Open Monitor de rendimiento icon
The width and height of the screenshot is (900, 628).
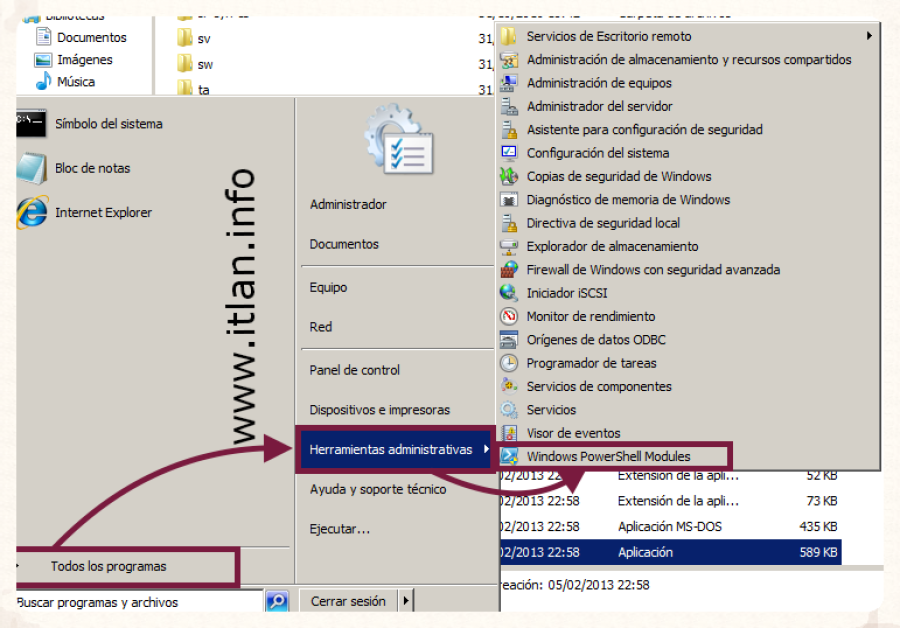[509, 316]
